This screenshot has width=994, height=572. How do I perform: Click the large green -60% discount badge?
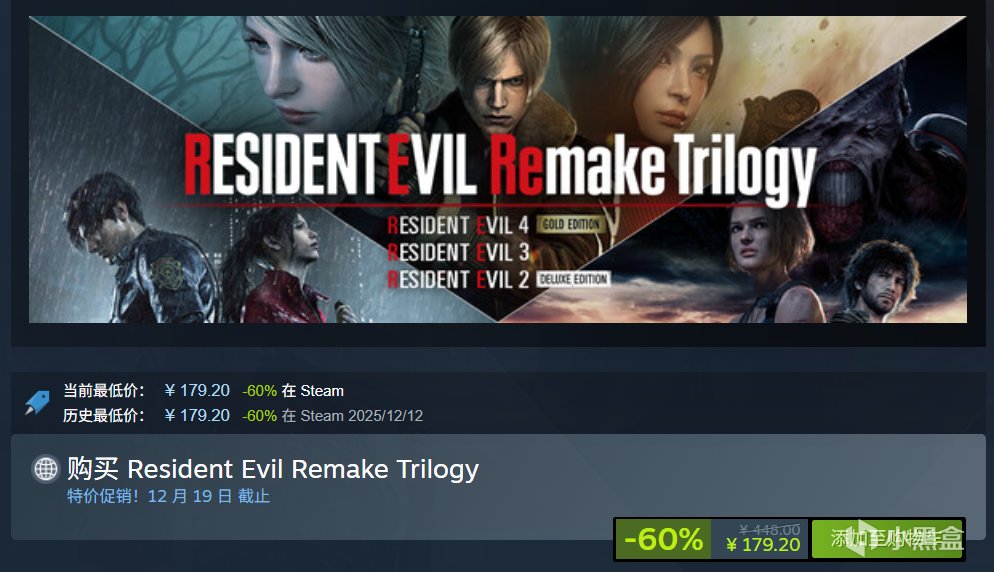tap(663, 539)
